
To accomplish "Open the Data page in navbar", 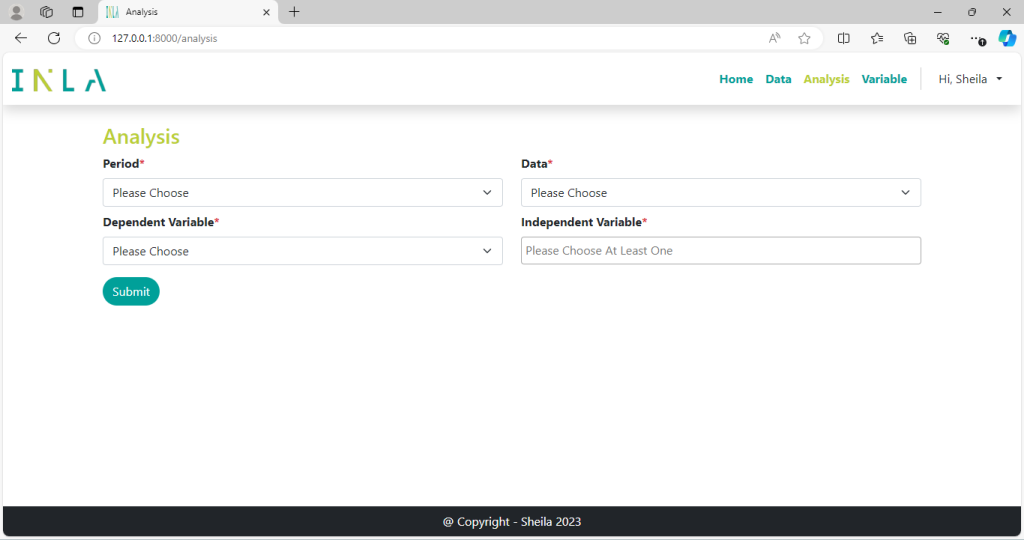I will pyautogui.click(x=778, y=79).
